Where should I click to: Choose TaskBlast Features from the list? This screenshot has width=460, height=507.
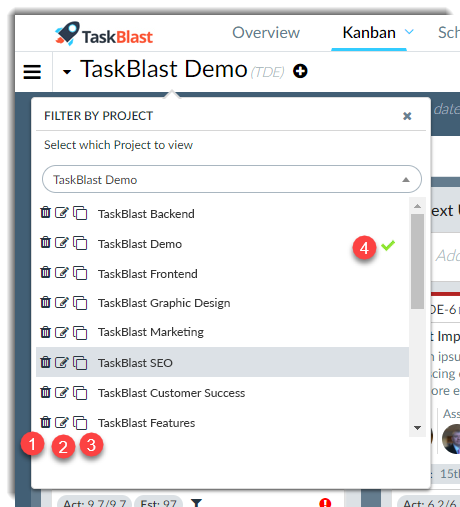[x=146, y=423]
